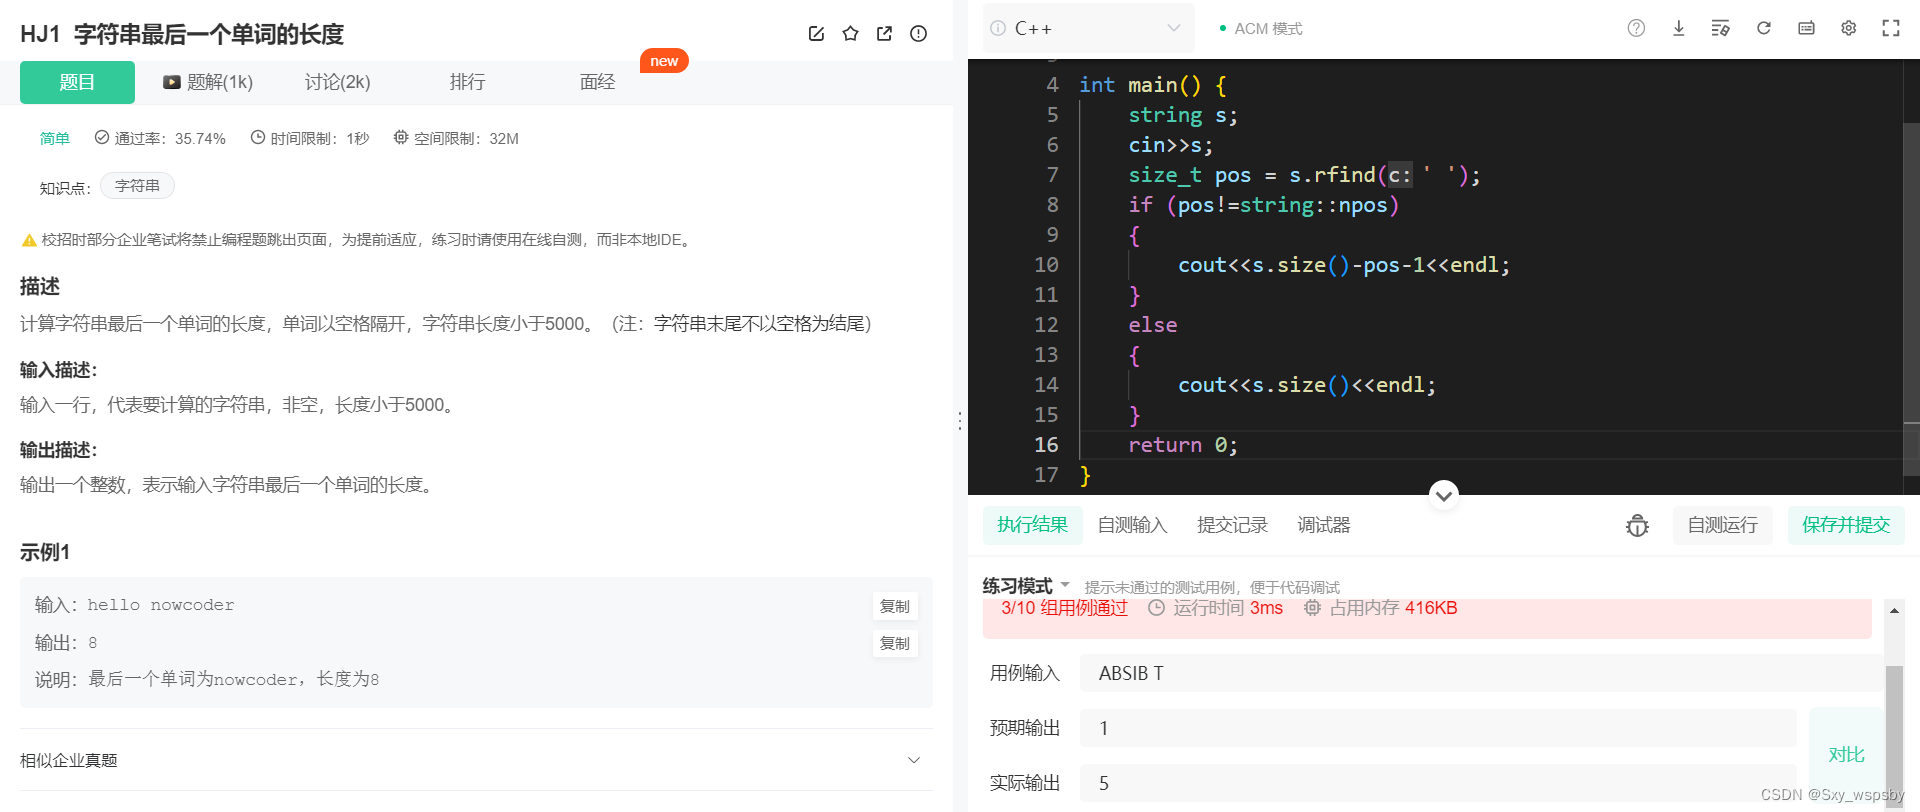1920x812 pixels.
Task: Click the 3/10 组用例通过 result text
Action: coord(1064,608)
